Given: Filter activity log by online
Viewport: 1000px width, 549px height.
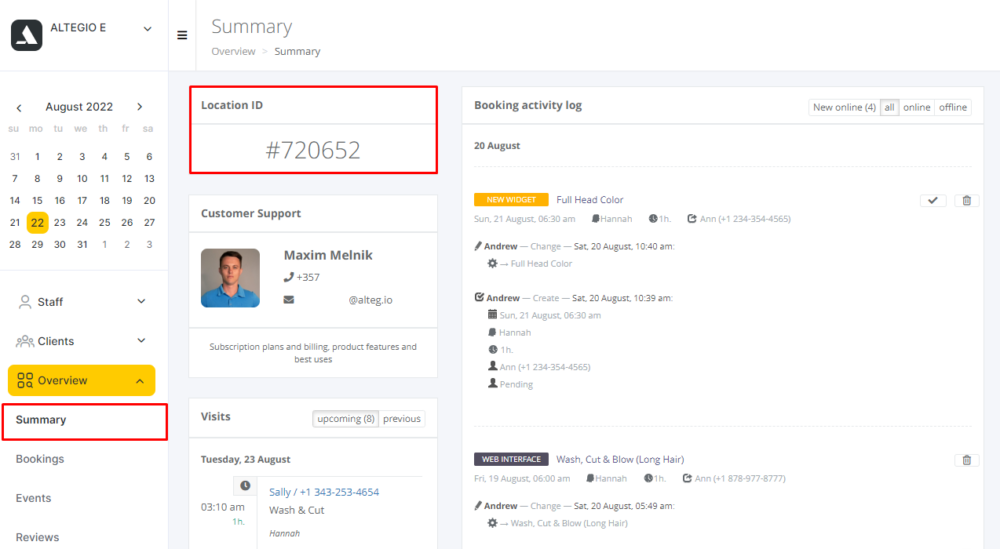Looking at the screenshot, I should pos(916,107).
